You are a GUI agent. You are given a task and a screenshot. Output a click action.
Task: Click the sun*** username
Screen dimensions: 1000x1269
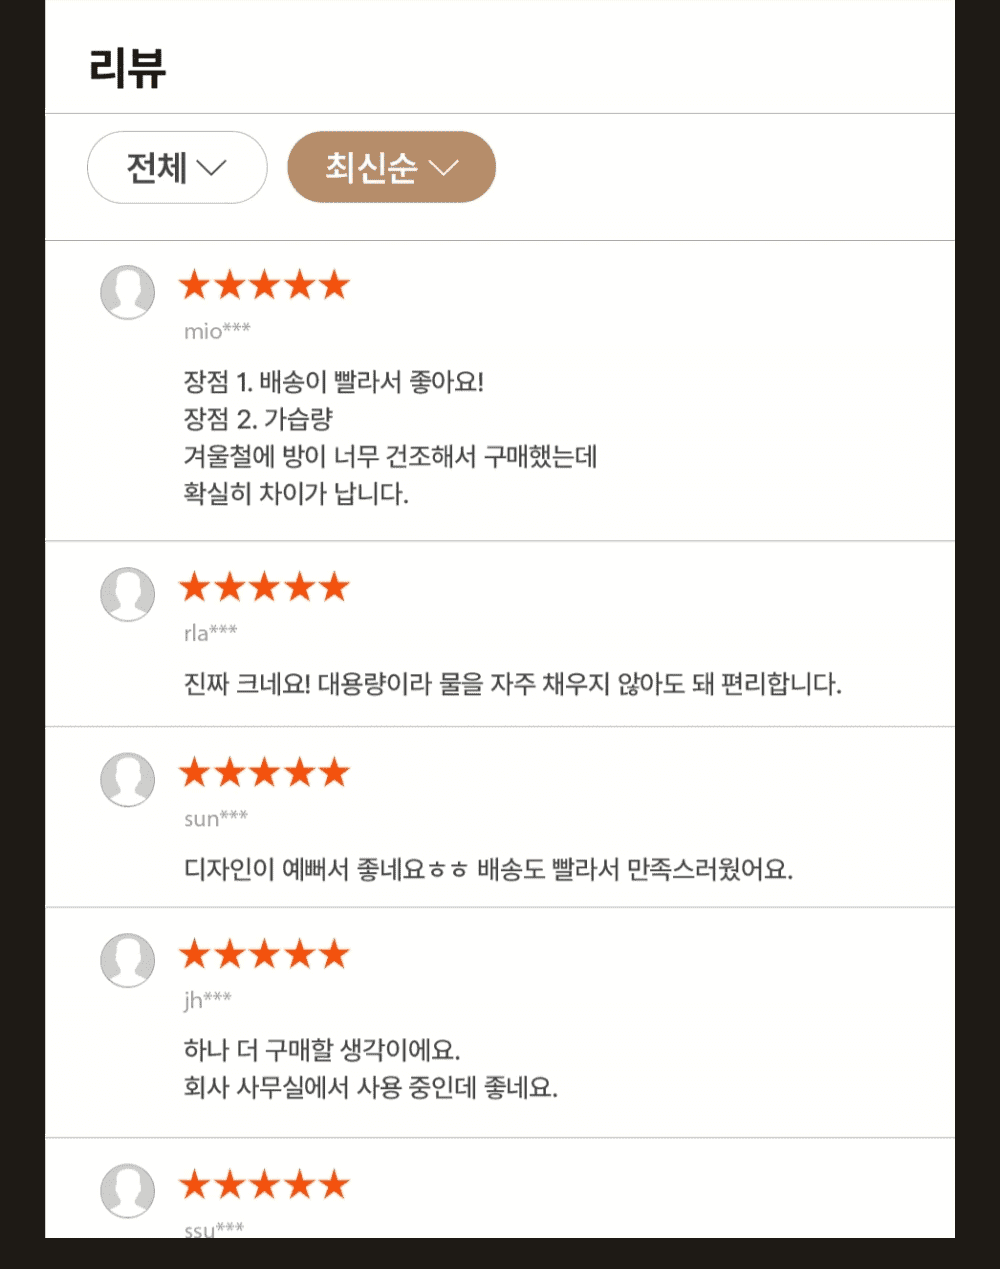[x=215, y=818]
